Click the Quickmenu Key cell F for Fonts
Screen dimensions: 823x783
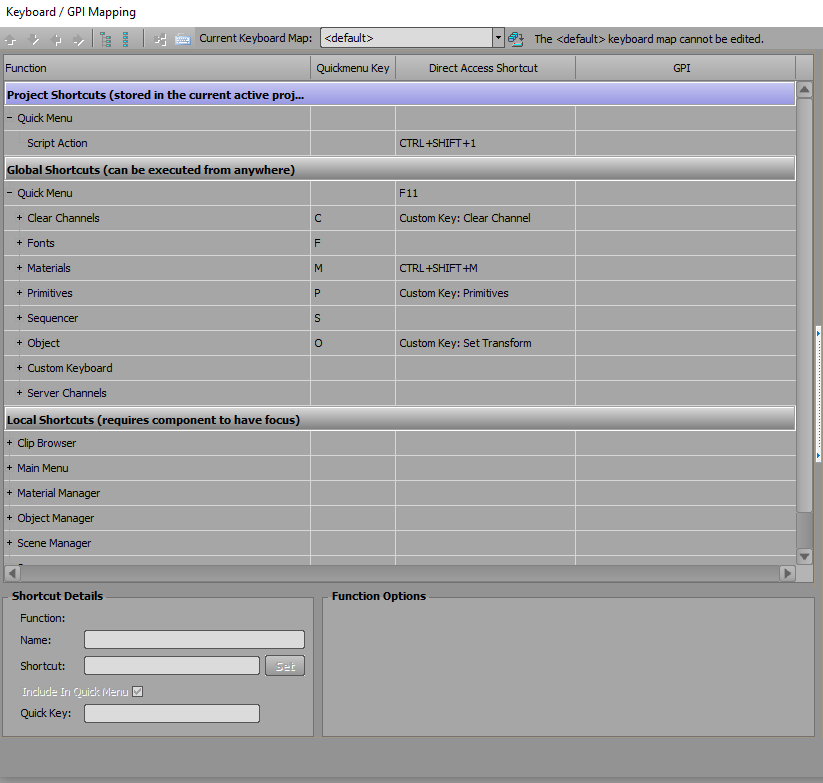(x=353, y=243)
